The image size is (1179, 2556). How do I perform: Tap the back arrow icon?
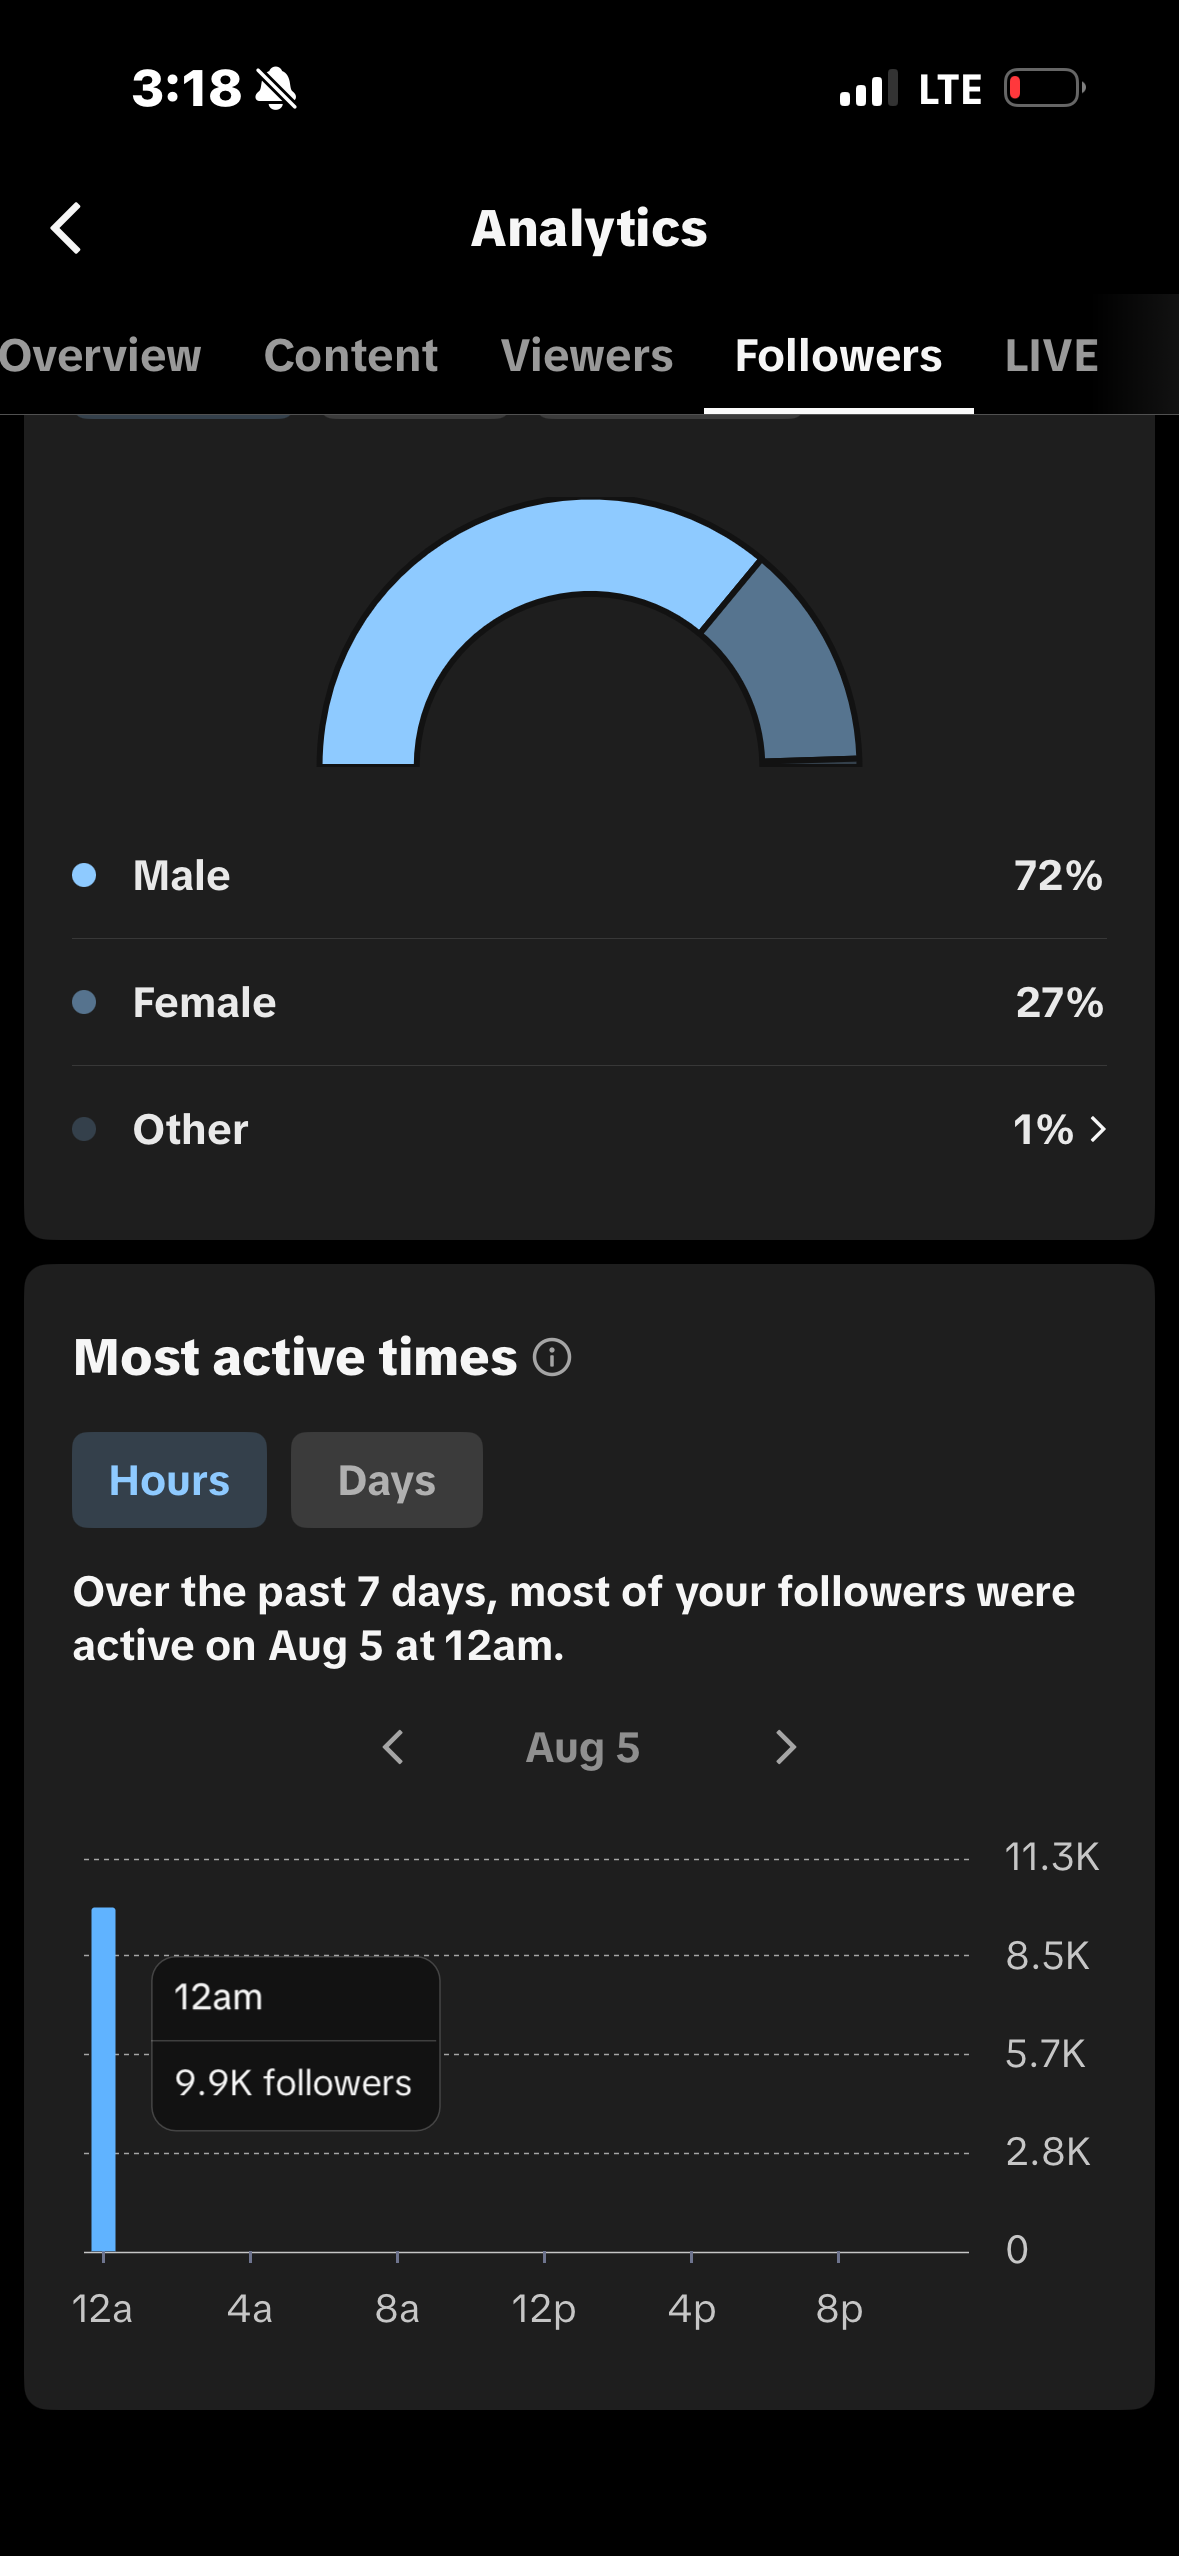[x=66, y=229]
